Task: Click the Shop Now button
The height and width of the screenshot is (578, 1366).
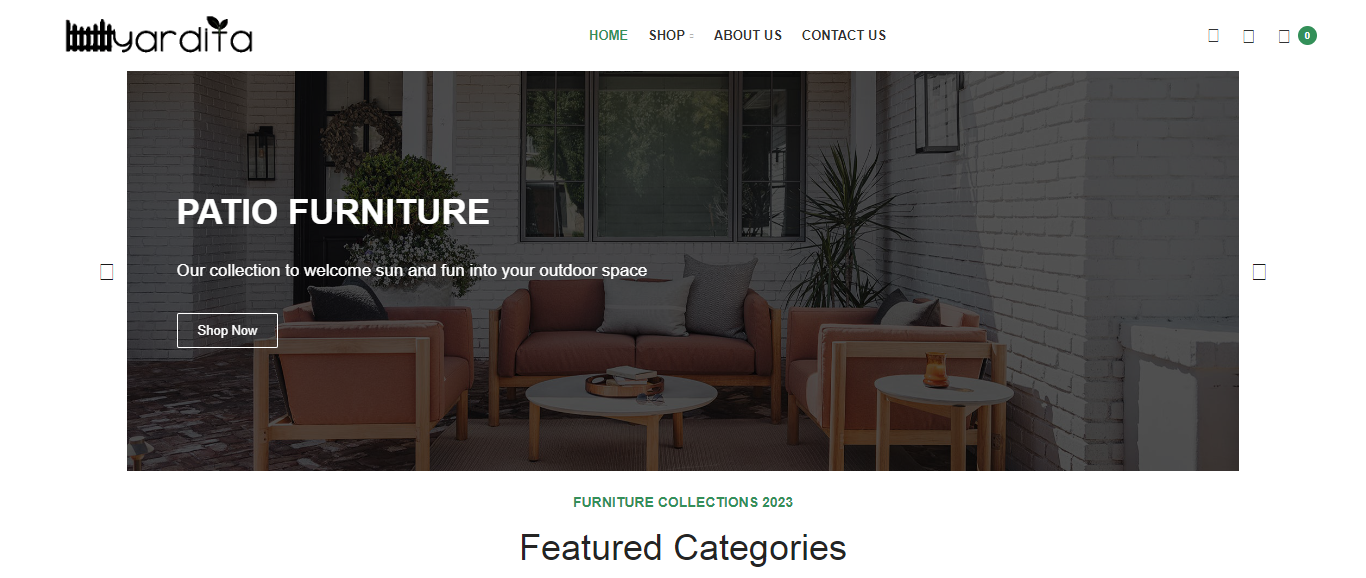Action: pos(227,330)
